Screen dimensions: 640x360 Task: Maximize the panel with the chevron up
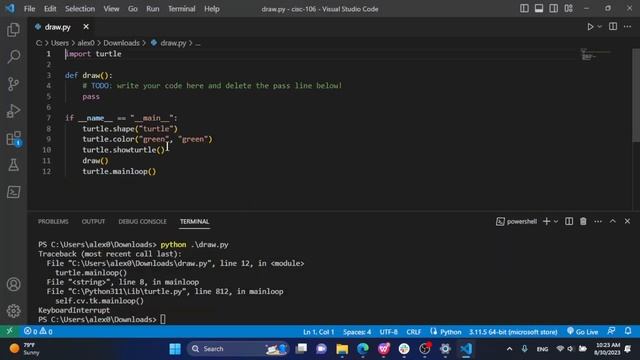pyautogui.click(x=613, y=221)
